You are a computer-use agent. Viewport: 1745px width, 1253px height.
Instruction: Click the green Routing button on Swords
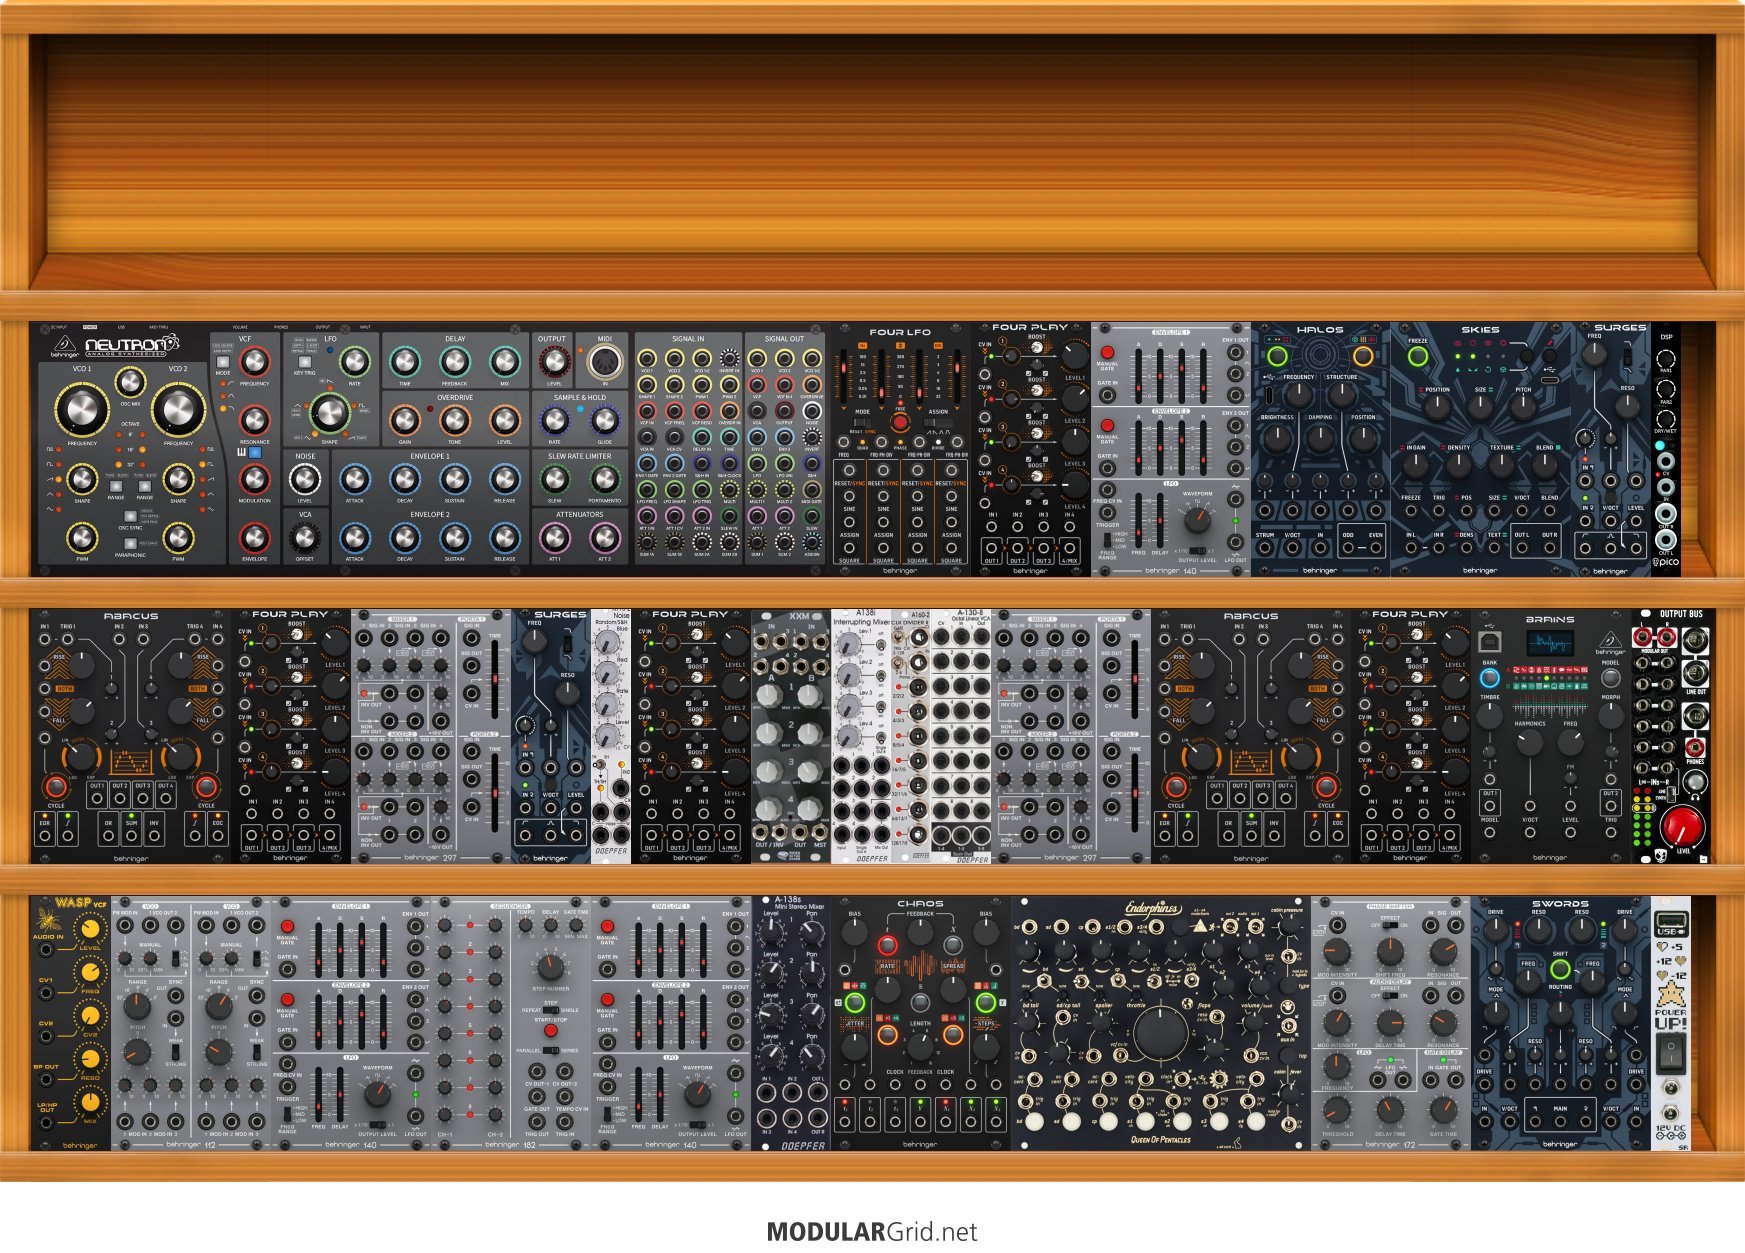pyautogui.click(x=1560, y=969)
